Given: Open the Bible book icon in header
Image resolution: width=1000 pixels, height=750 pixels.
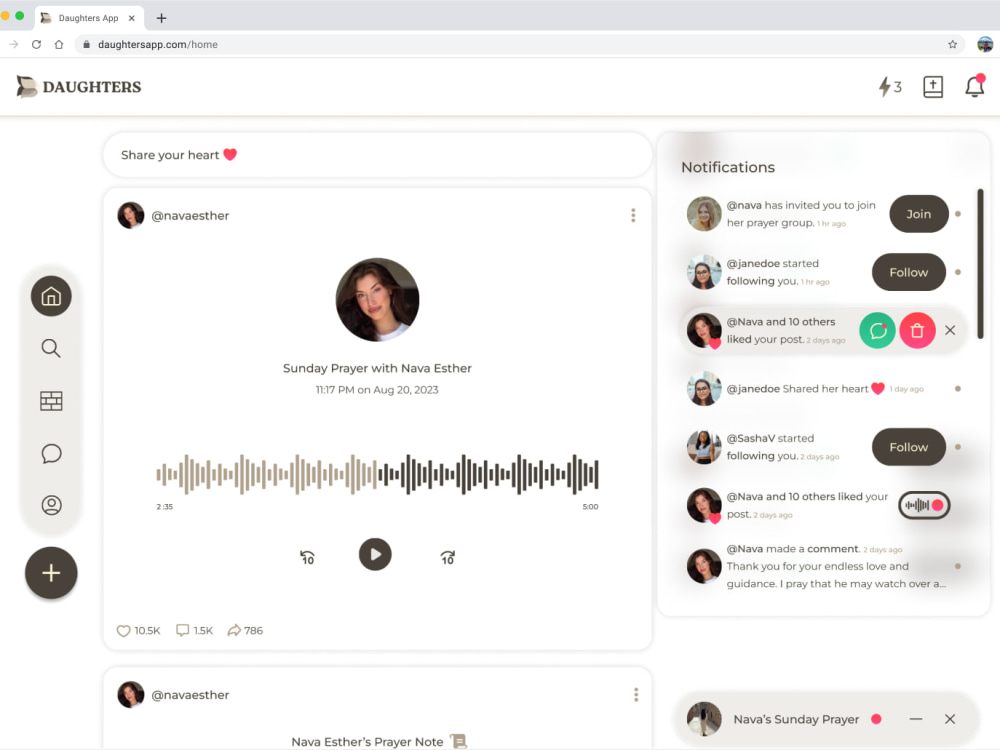Looking at the screenshot, I should (x=933, y=87).
